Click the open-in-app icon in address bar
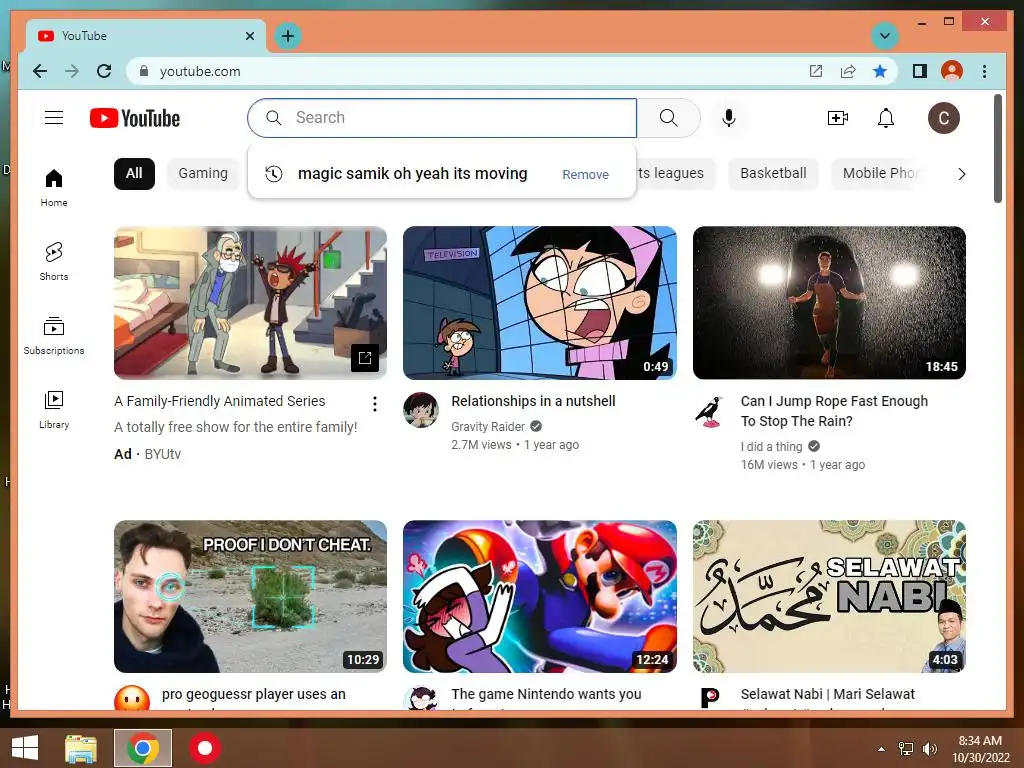The height and width of the screenshot is (768, 1024). pos(816,71)
